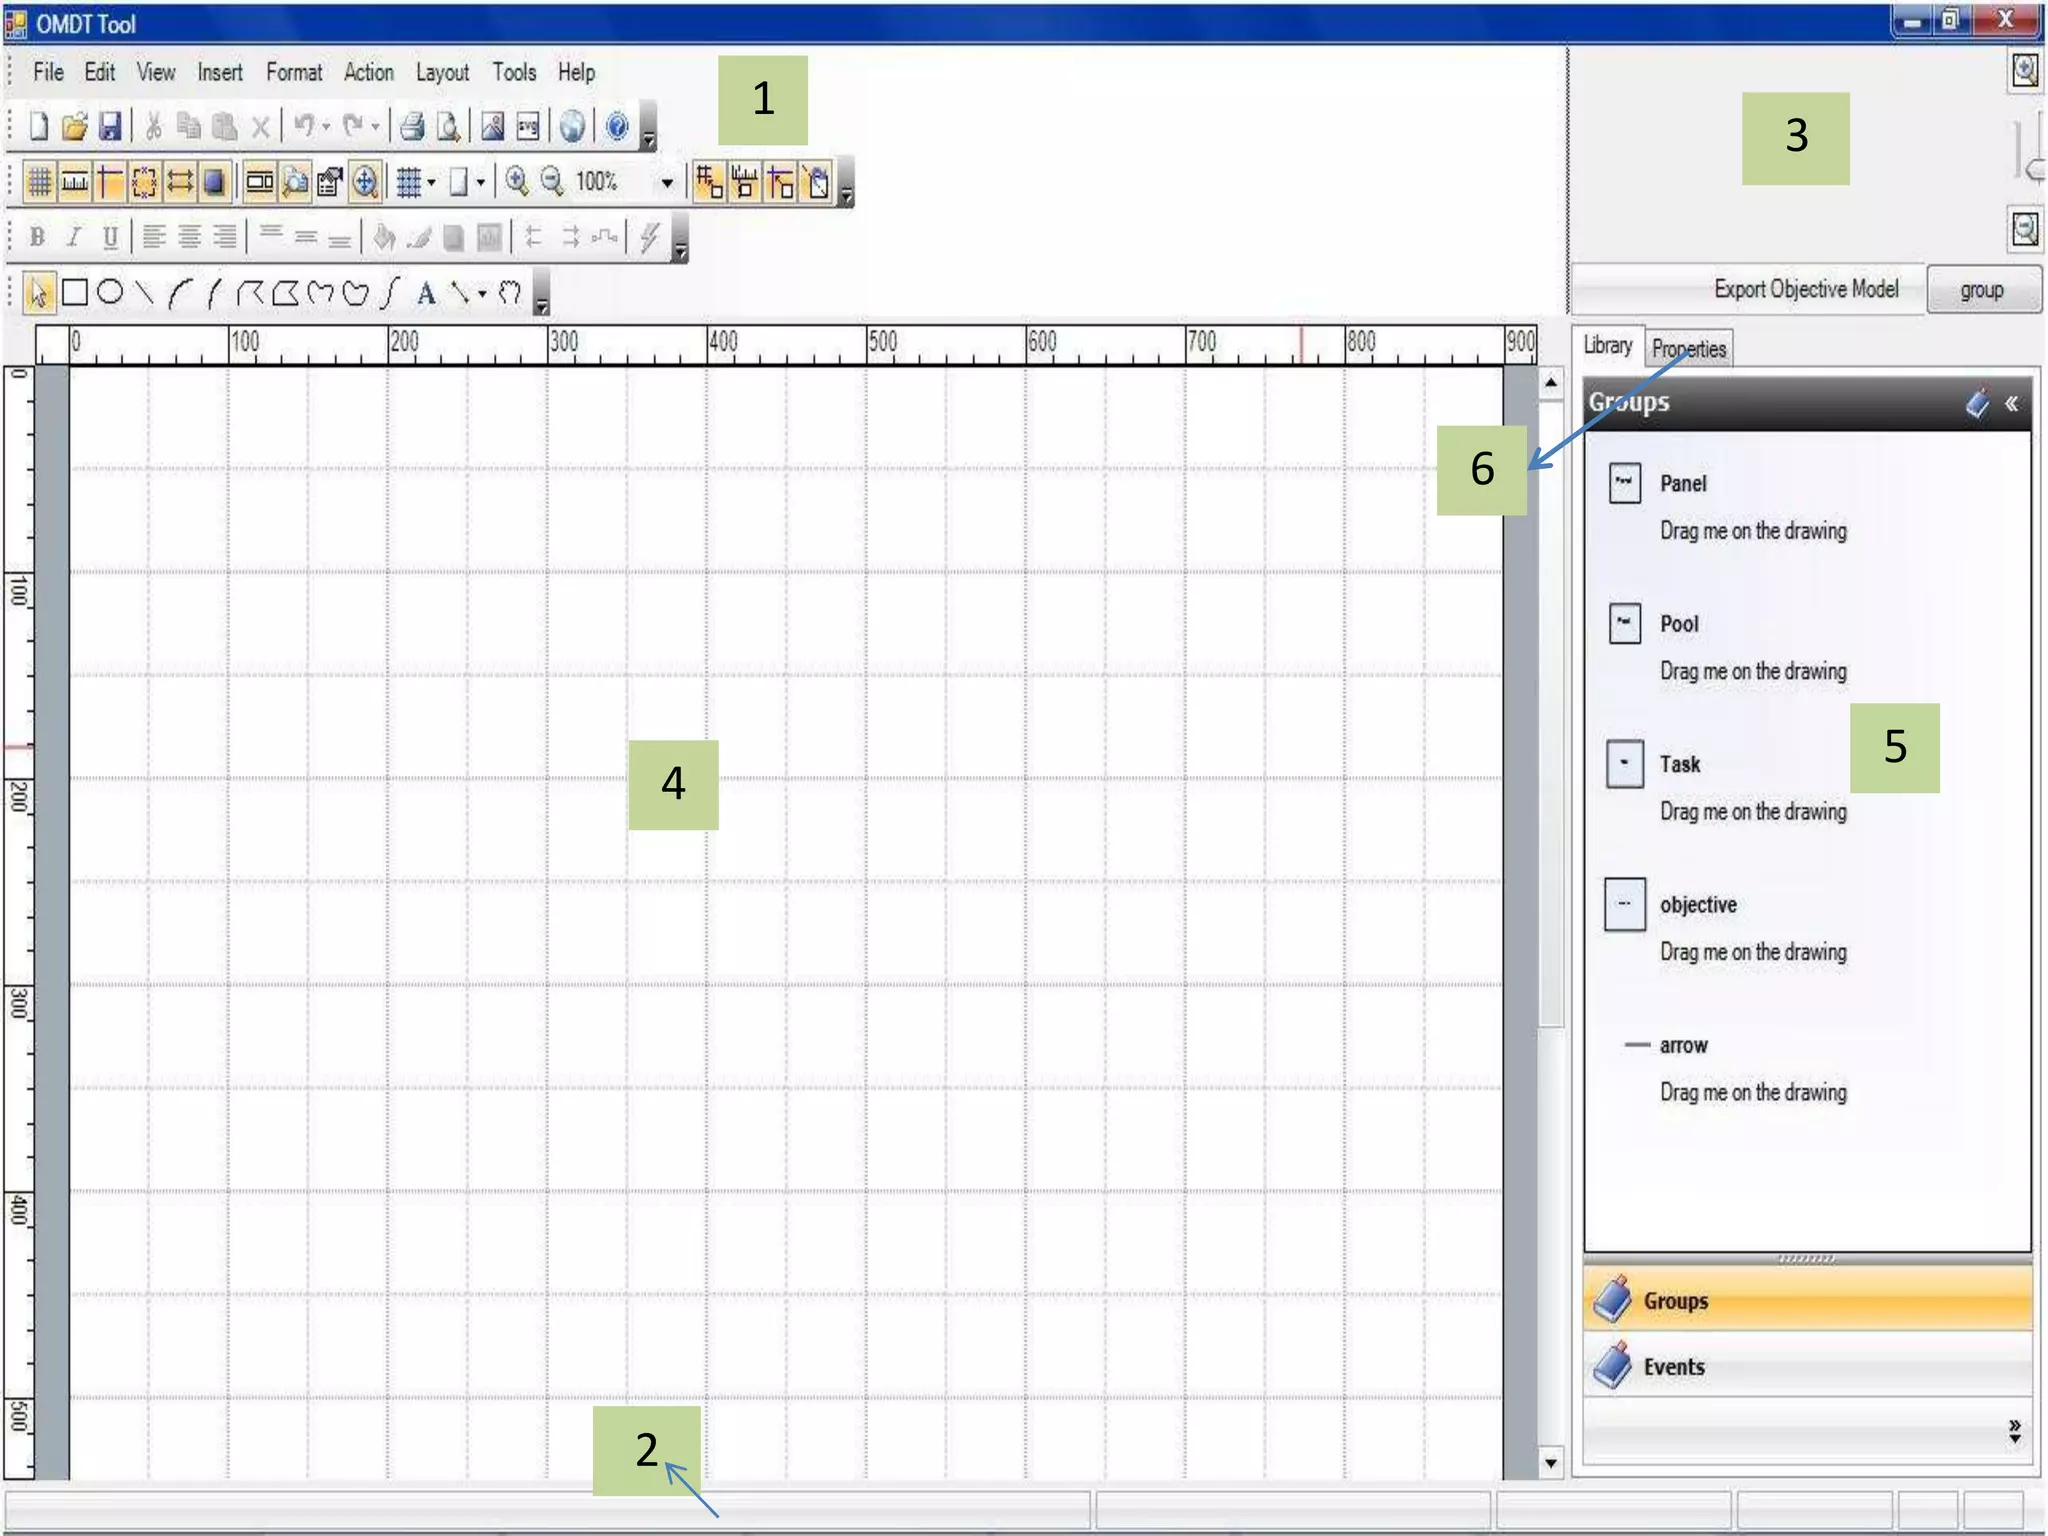Toggle the grid display button
This screenshot has width=2048, height=1536.
coord(39,182)
